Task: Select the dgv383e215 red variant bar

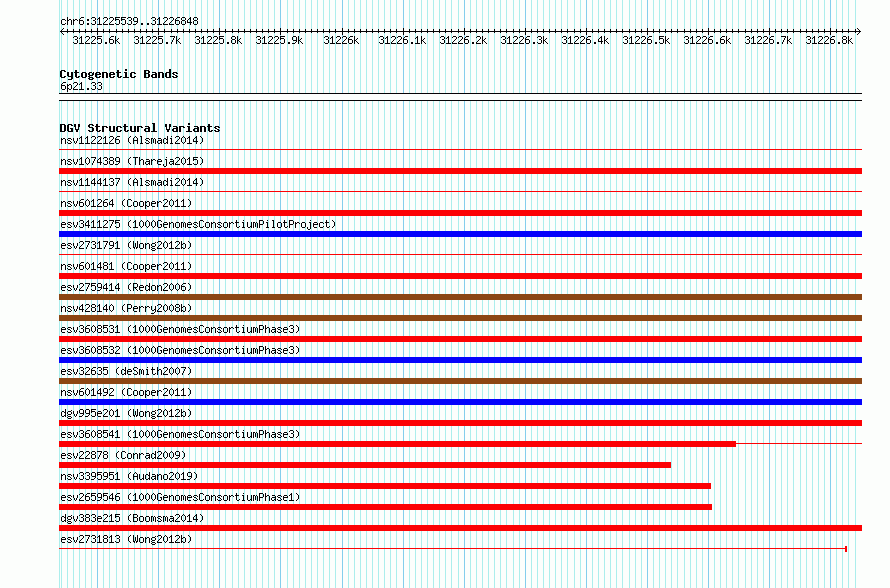Action: 460,528
